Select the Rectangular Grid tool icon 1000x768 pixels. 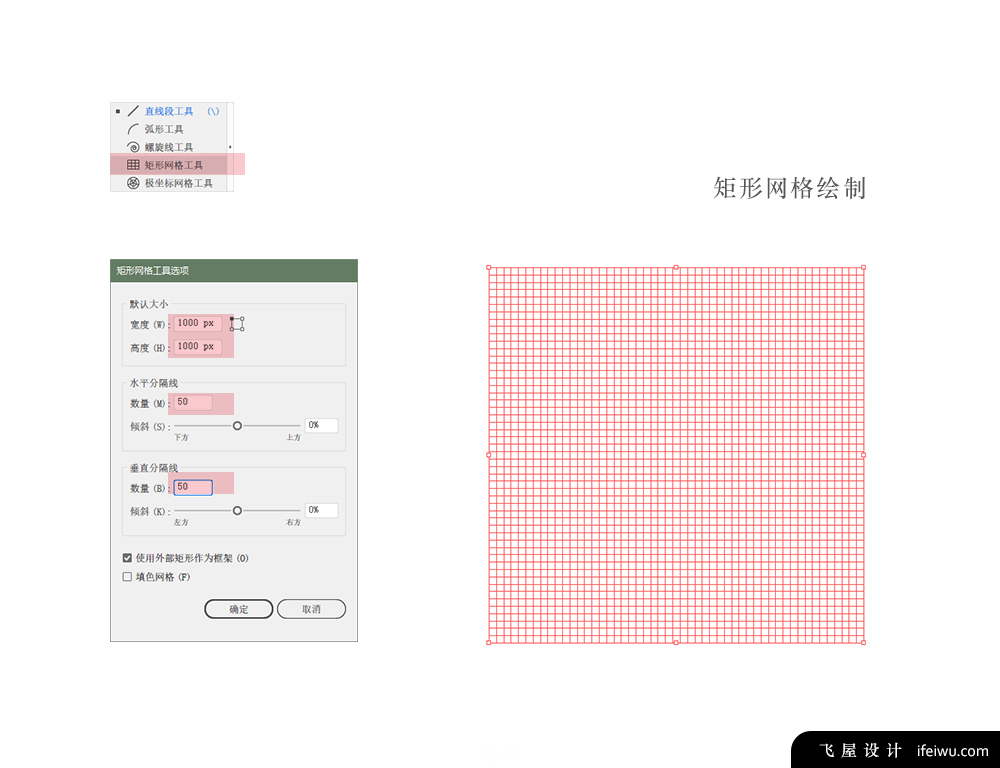[134, 165]
